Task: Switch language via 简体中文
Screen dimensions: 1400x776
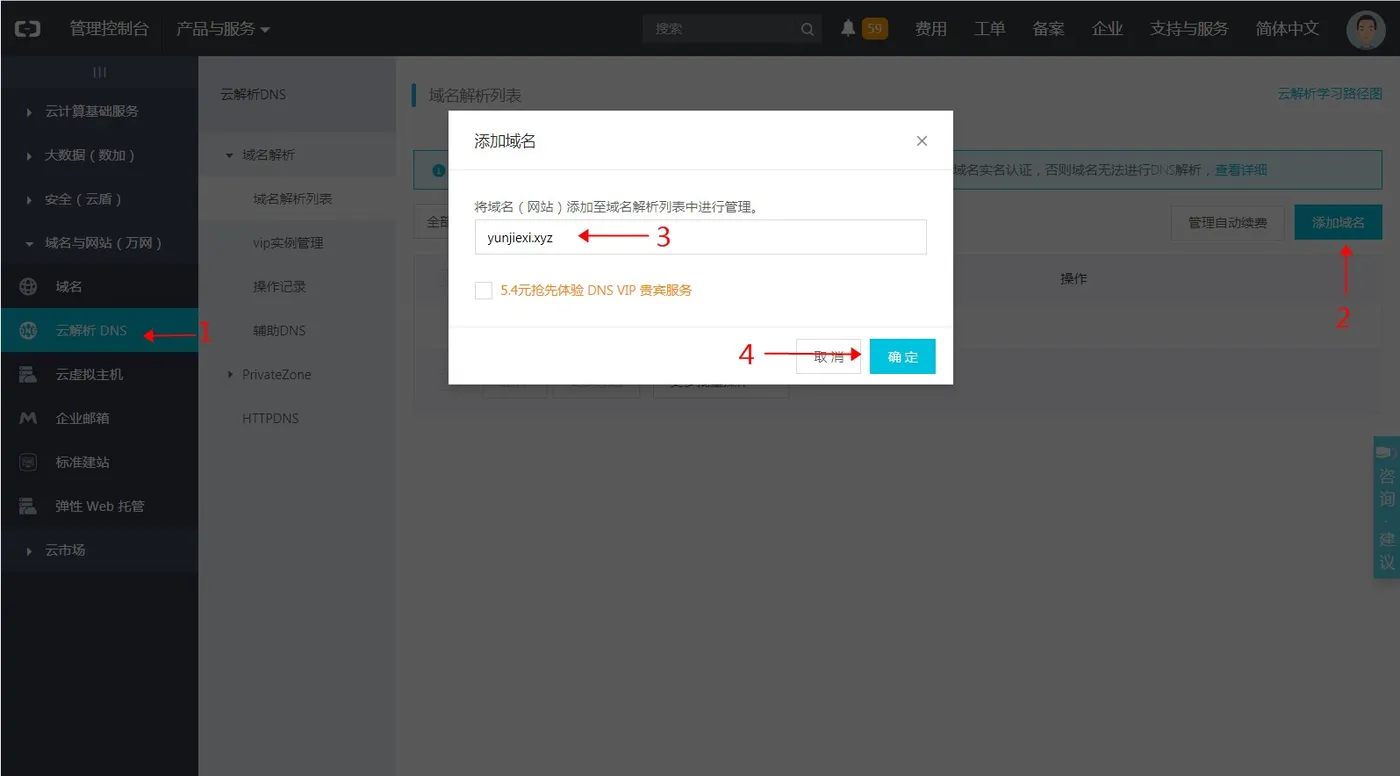Action: [x=1288, y=29]
